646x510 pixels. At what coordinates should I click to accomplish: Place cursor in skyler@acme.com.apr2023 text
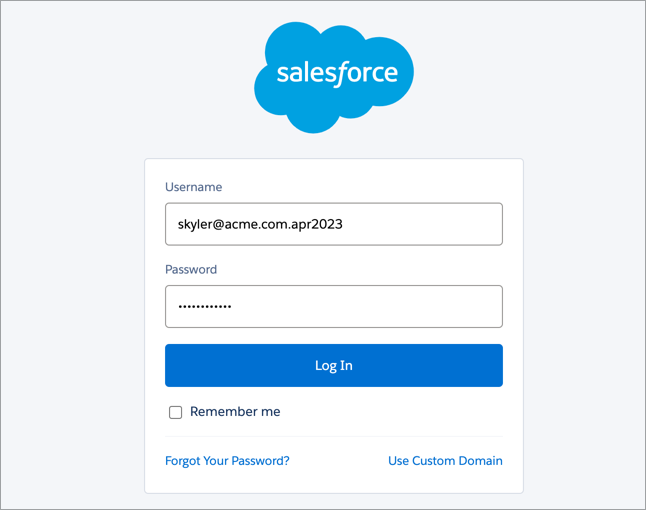tap(260, 224)
